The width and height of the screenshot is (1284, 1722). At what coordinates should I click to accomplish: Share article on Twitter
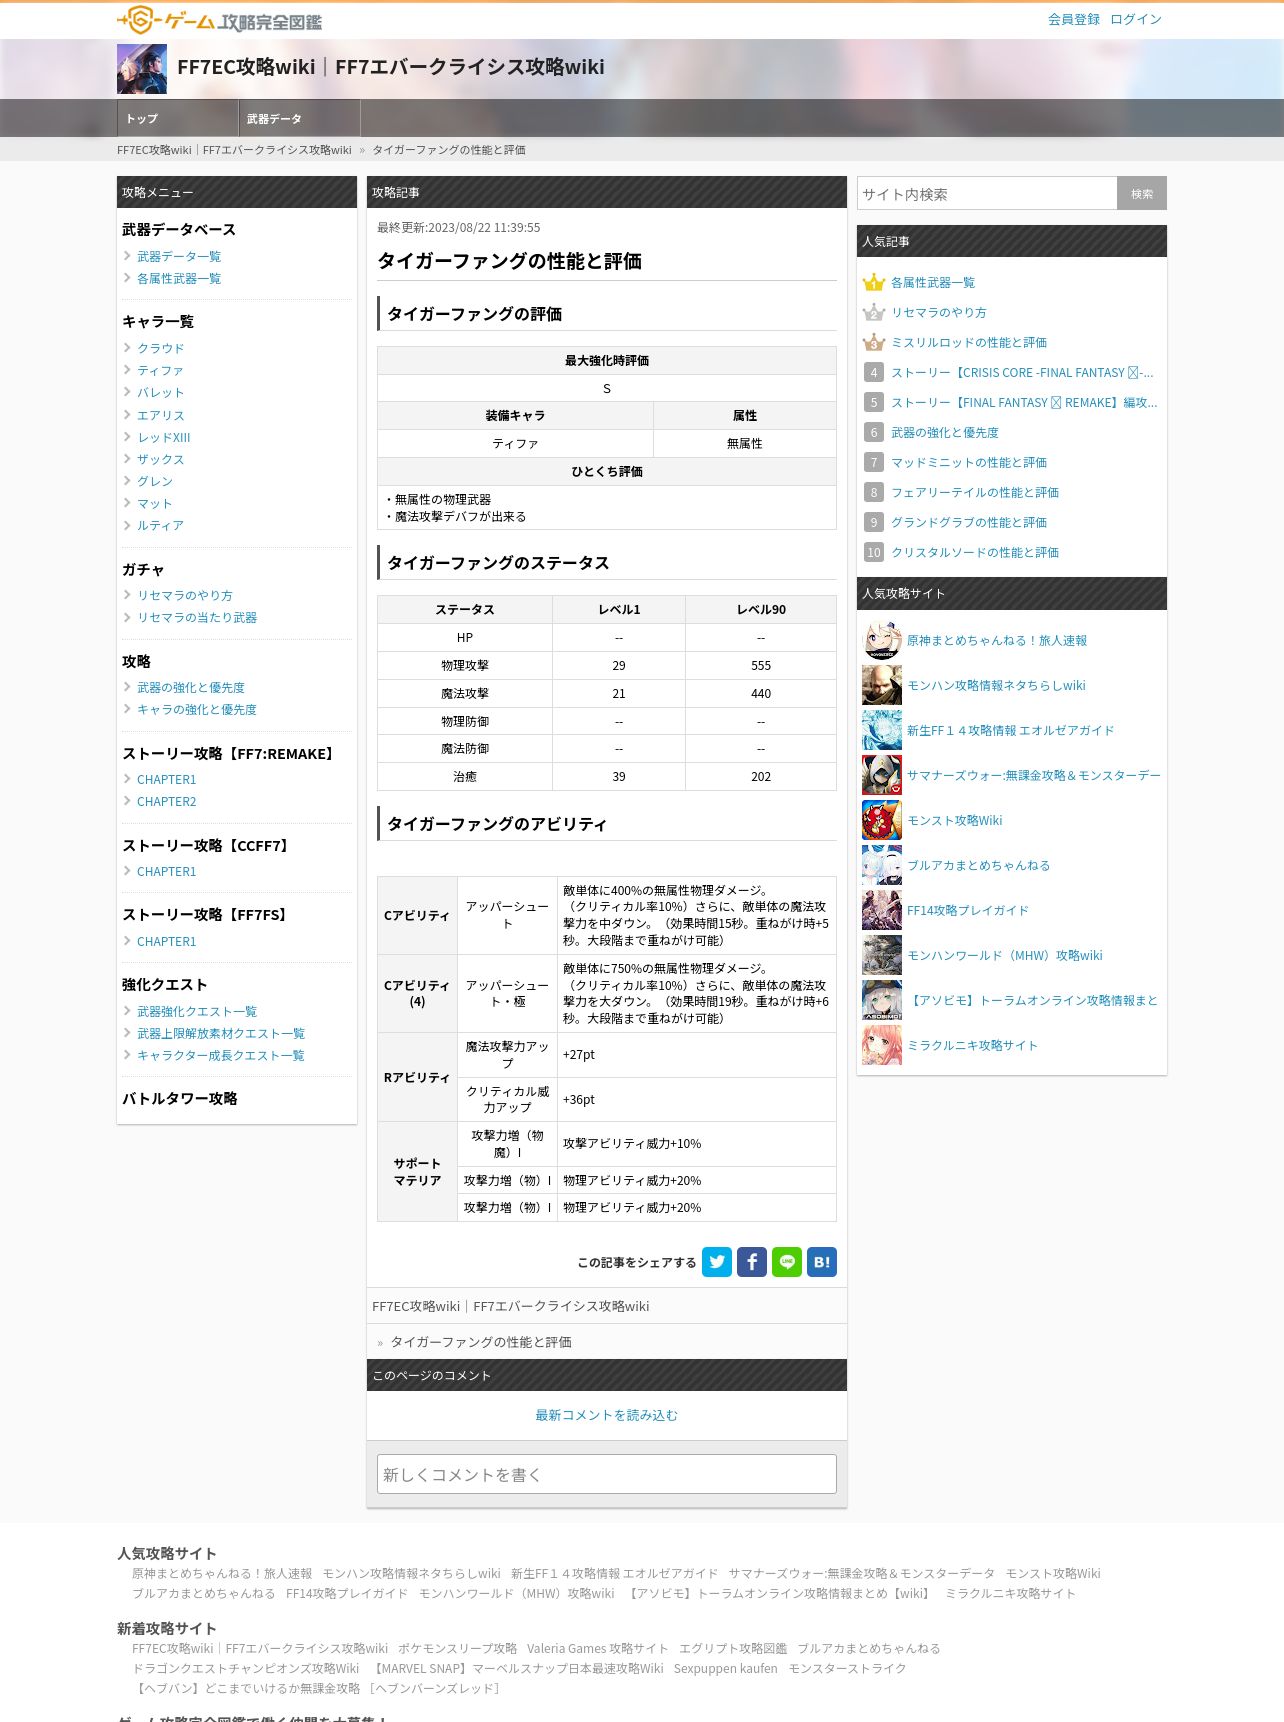[717, 1262]
